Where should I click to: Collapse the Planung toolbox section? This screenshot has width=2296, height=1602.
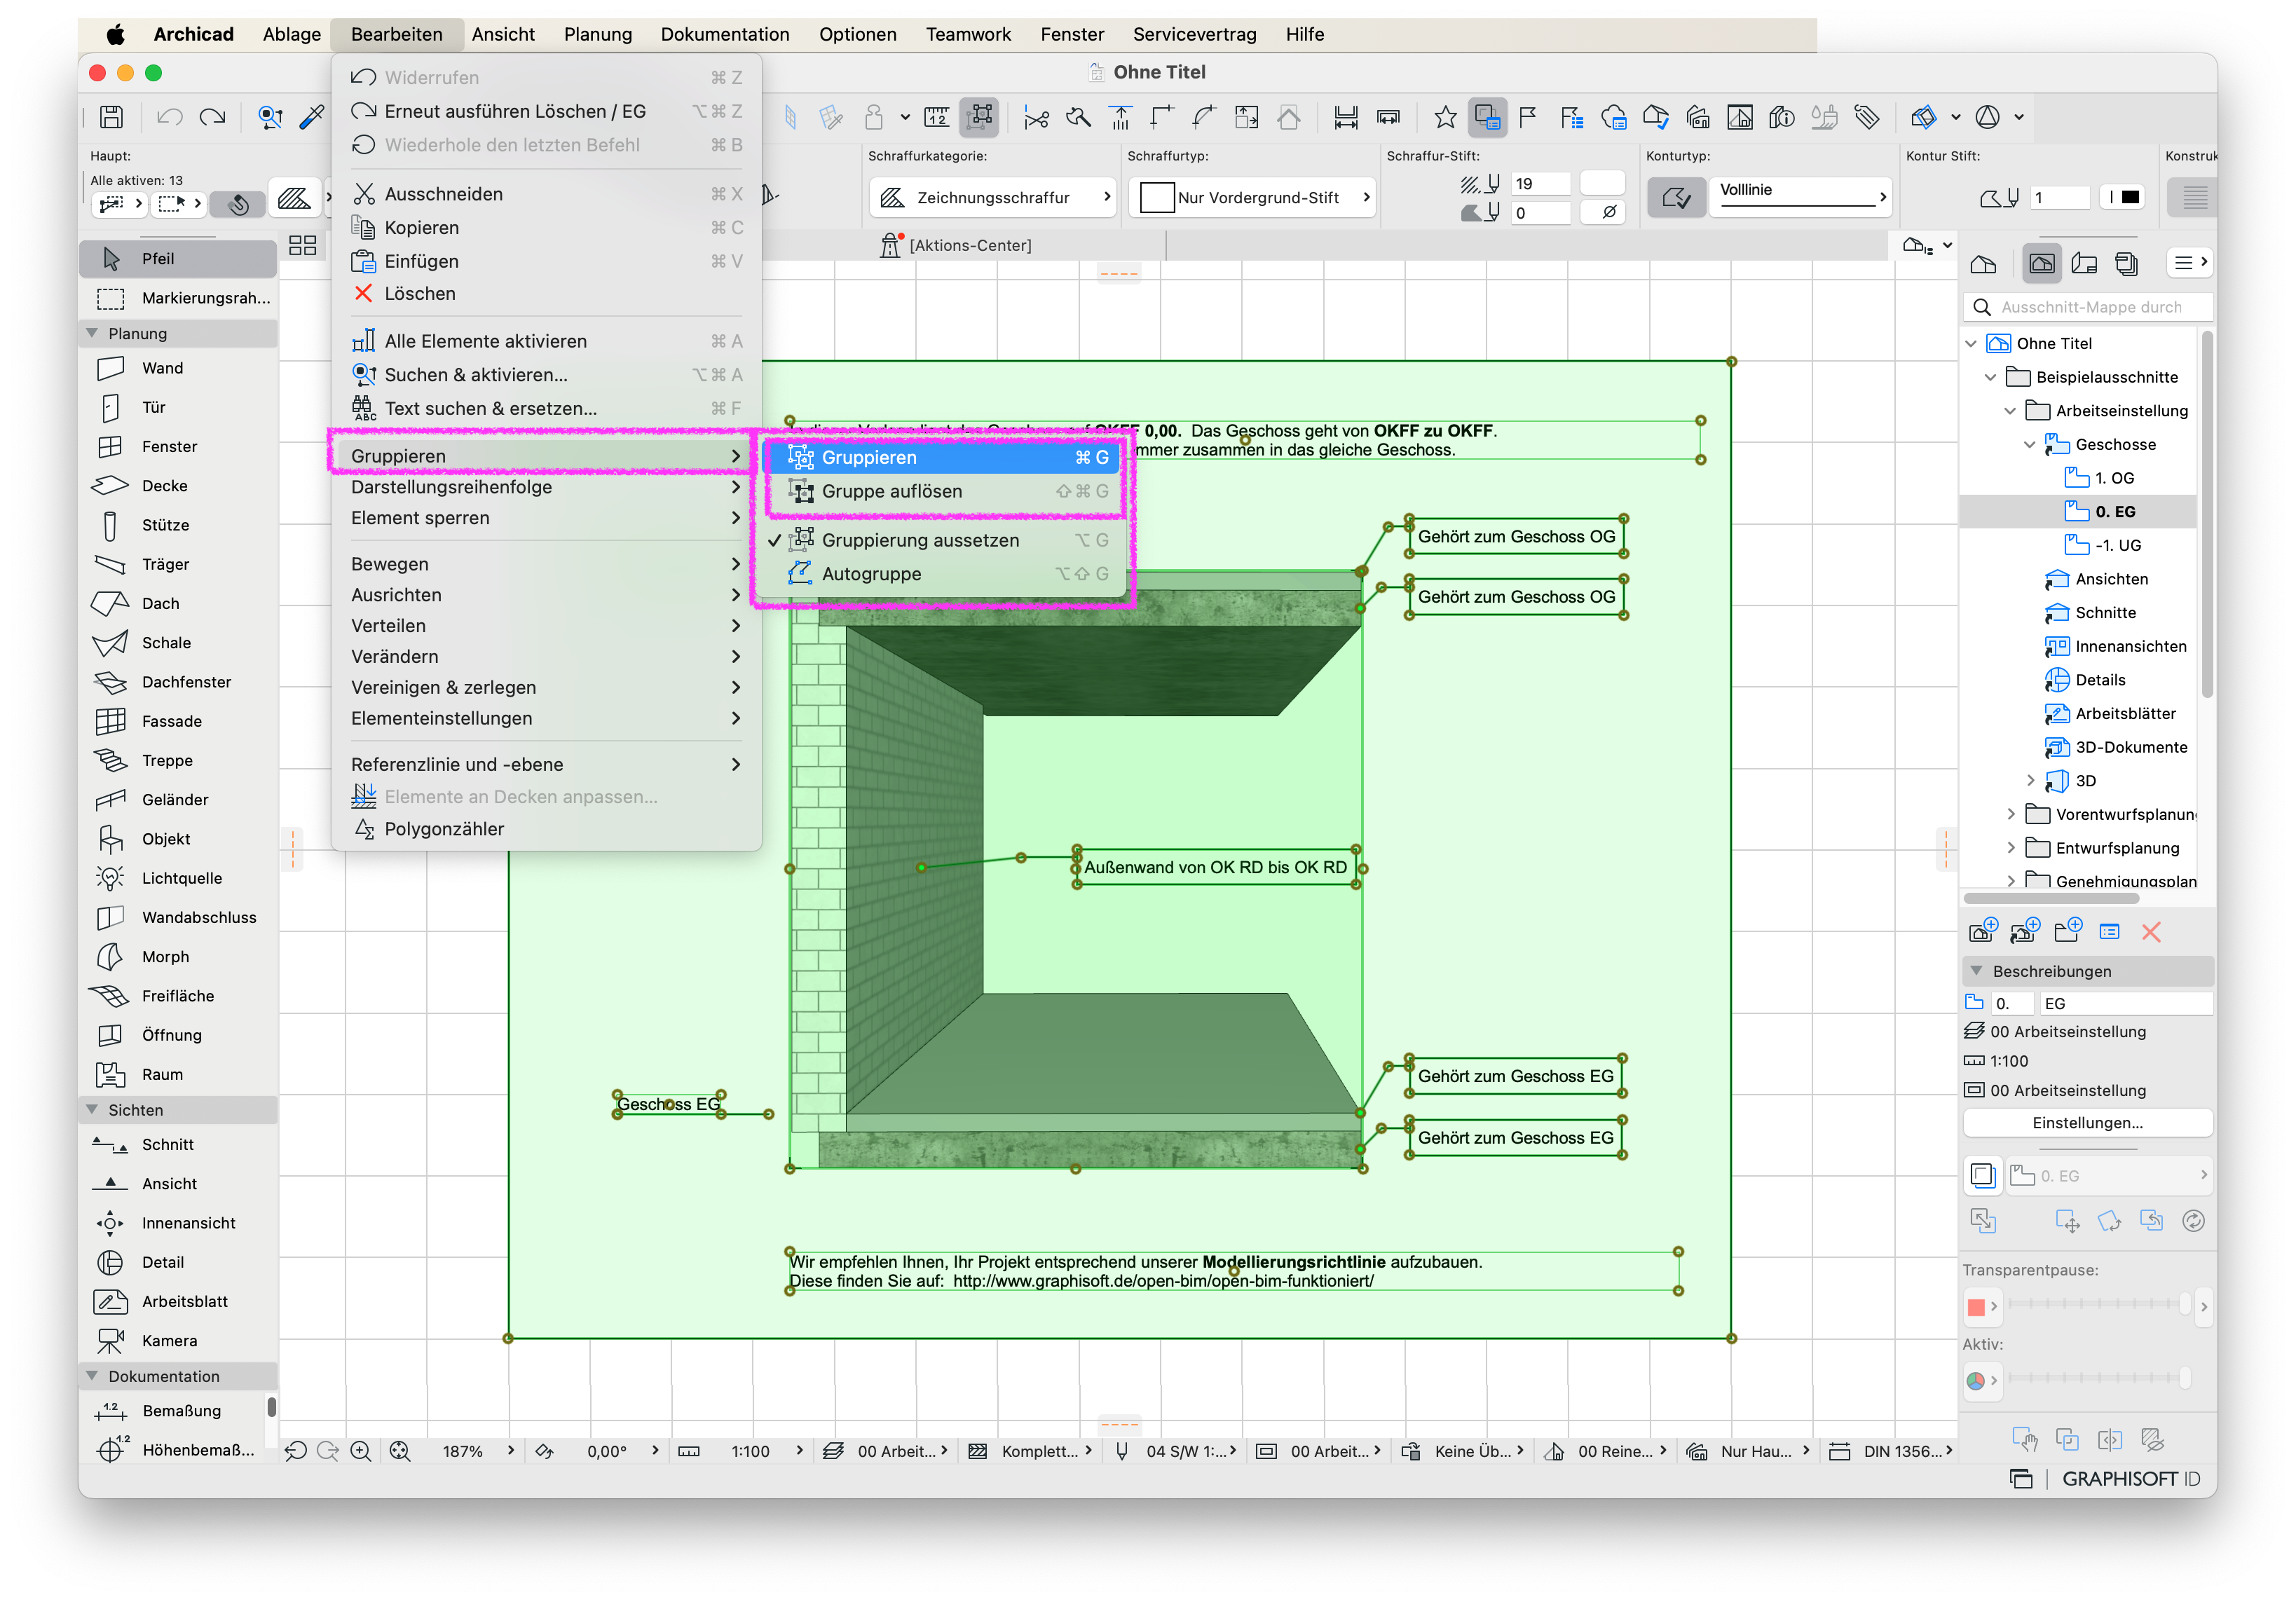[92, 333]
